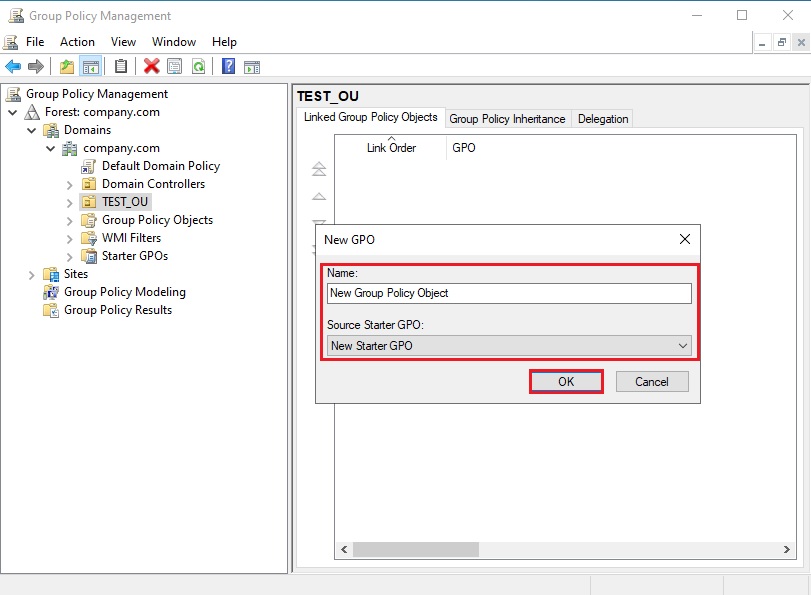The height and width of the screenshot is (595, 811).
Task: Click Cancel to dismiss the New GPO dialog
Action: click(x=652, y=381)
